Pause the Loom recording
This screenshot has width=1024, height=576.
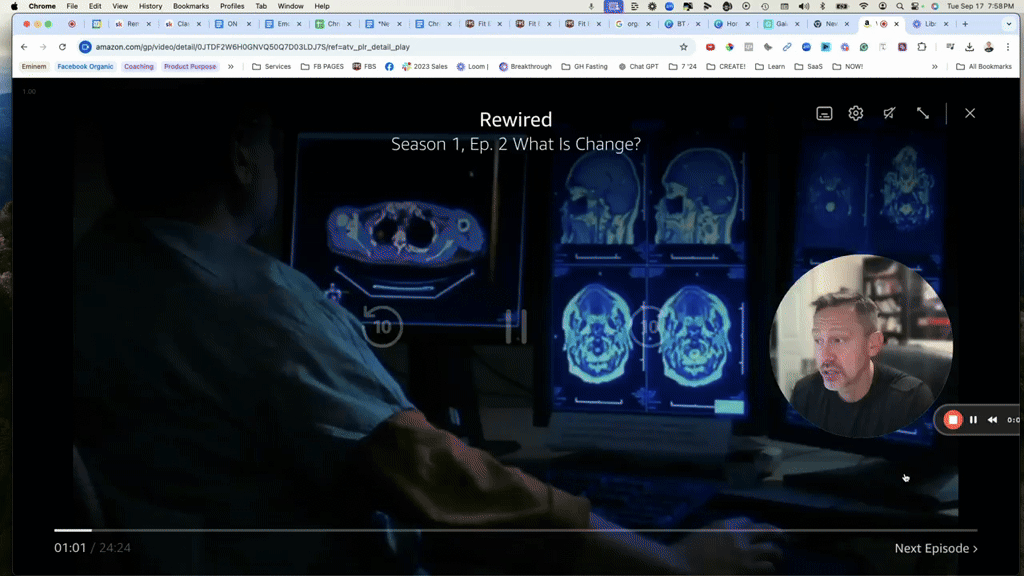click(973, 420)
